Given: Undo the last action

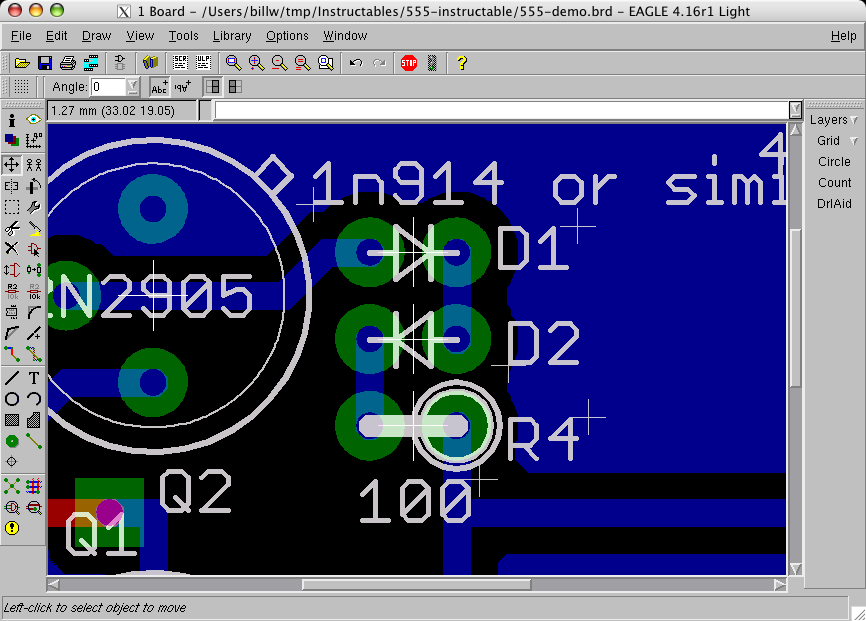Looking at the screenshot, I should 356,63.
